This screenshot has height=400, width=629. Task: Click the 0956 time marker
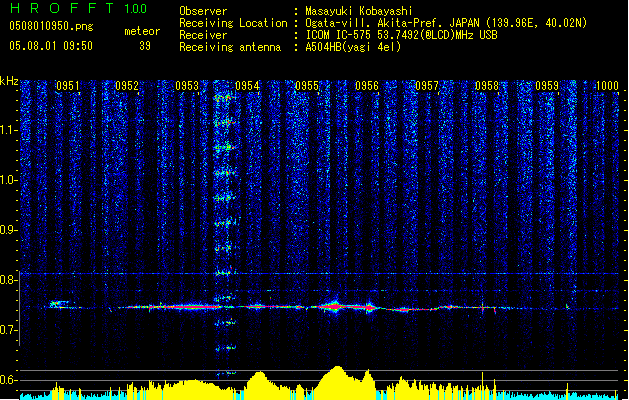[x=367, y=86]
